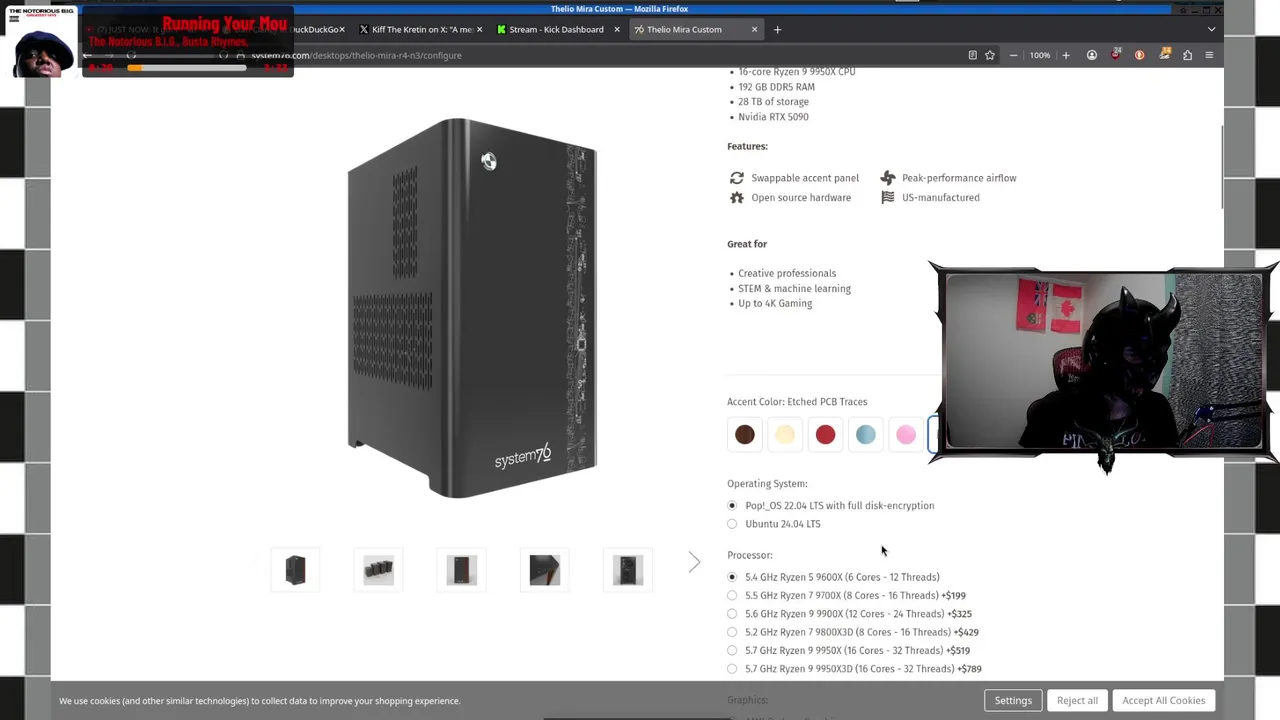The image size is (1280, 720).
Task: Open the red extension icon with badge
Action: point(1115,54)
